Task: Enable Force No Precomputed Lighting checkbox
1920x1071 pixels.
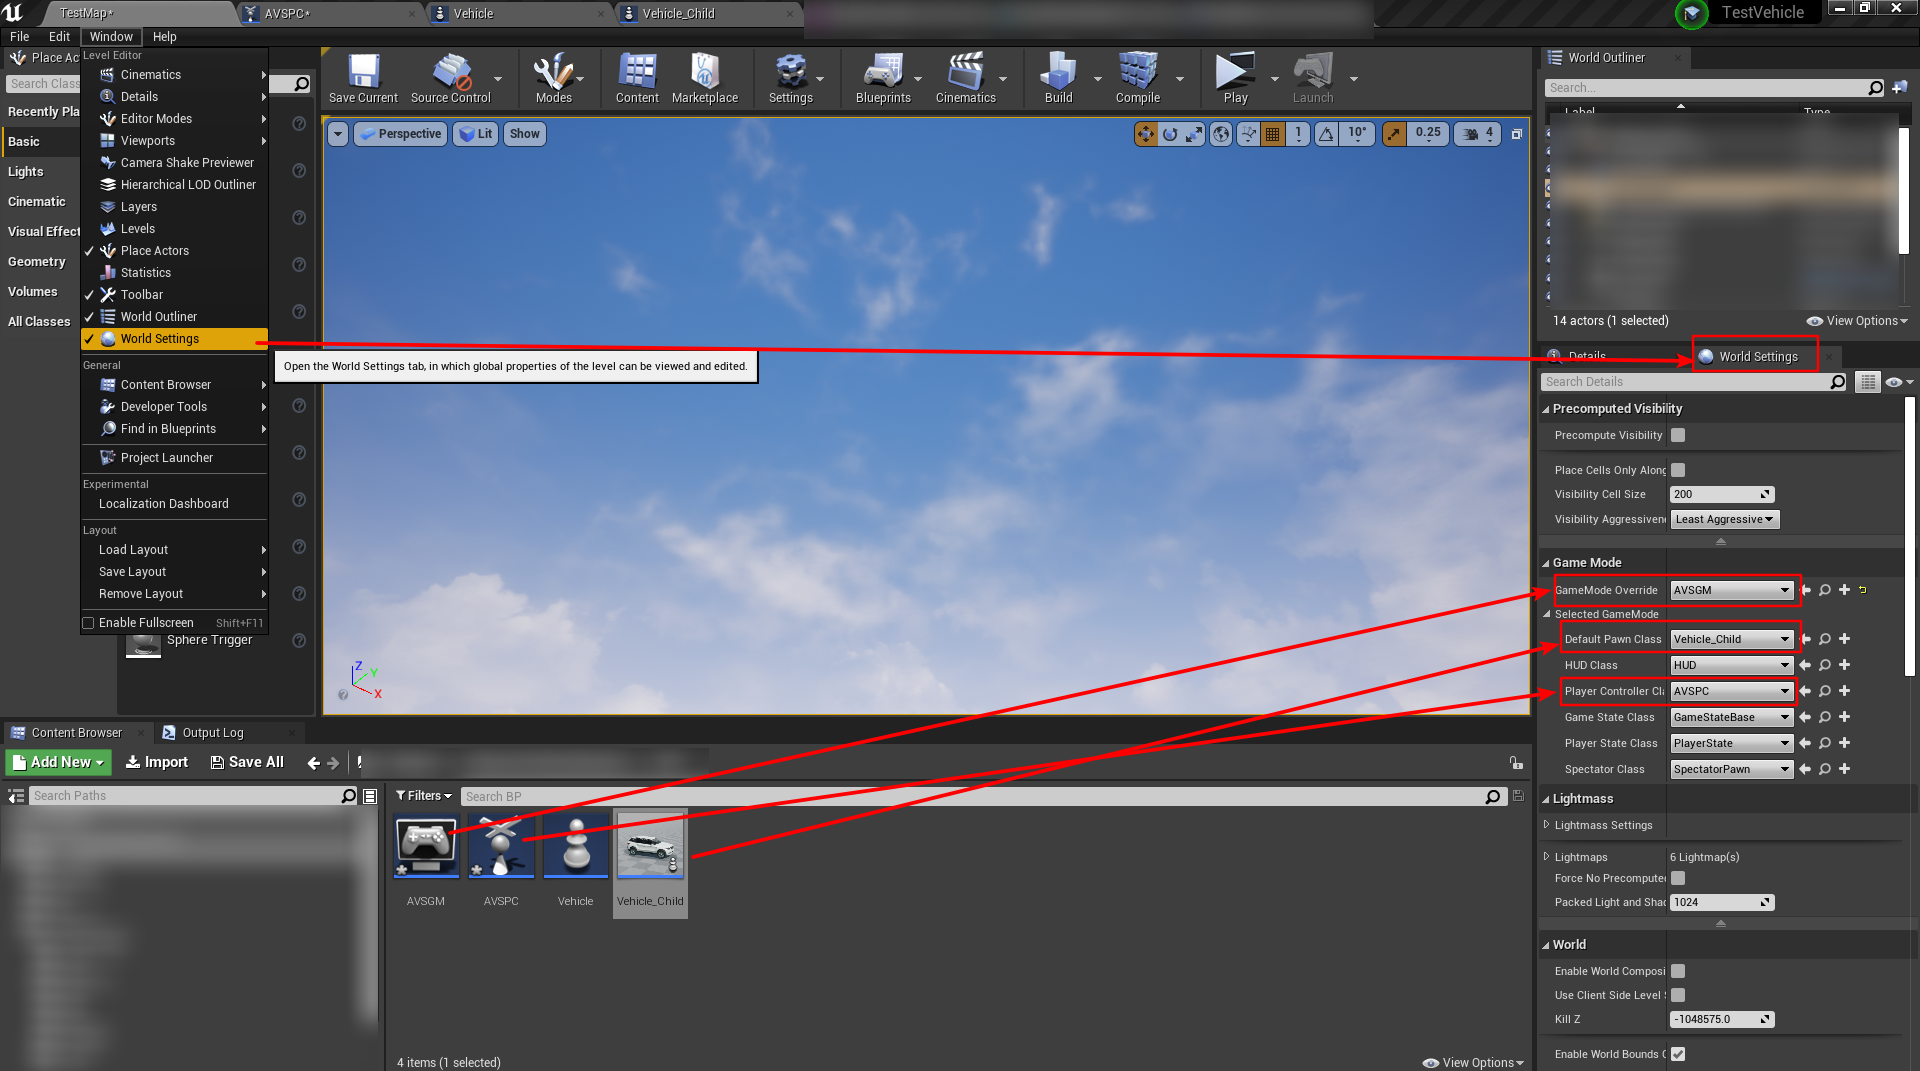Action: click(x=1678, y=878)
